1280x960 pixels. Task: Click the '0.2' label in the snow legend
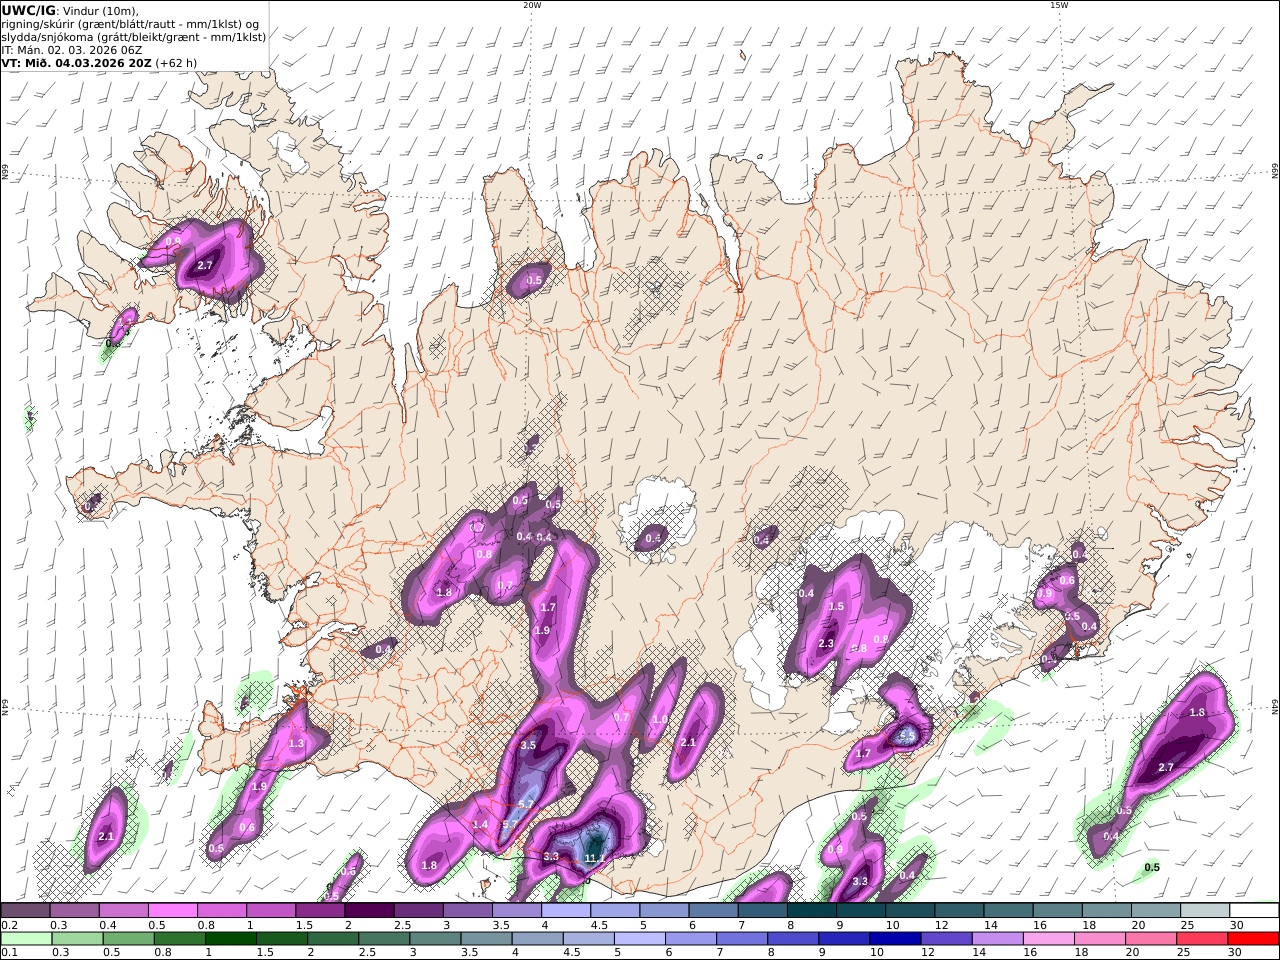click(8, 925)
